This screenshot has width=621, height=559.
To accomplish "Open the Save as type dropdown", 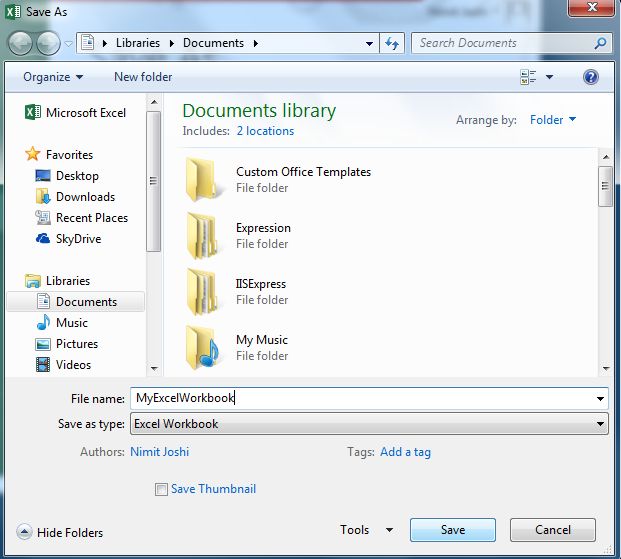I will [369, 424].
